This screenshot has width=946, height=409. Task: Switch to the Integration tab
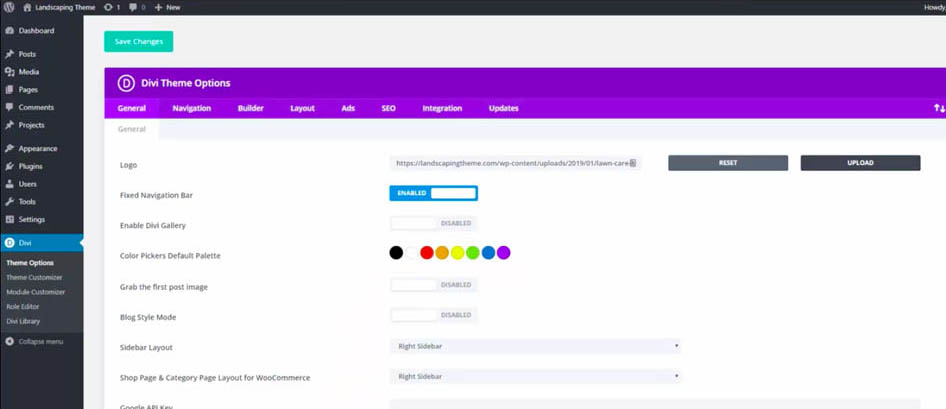point(442,109)
